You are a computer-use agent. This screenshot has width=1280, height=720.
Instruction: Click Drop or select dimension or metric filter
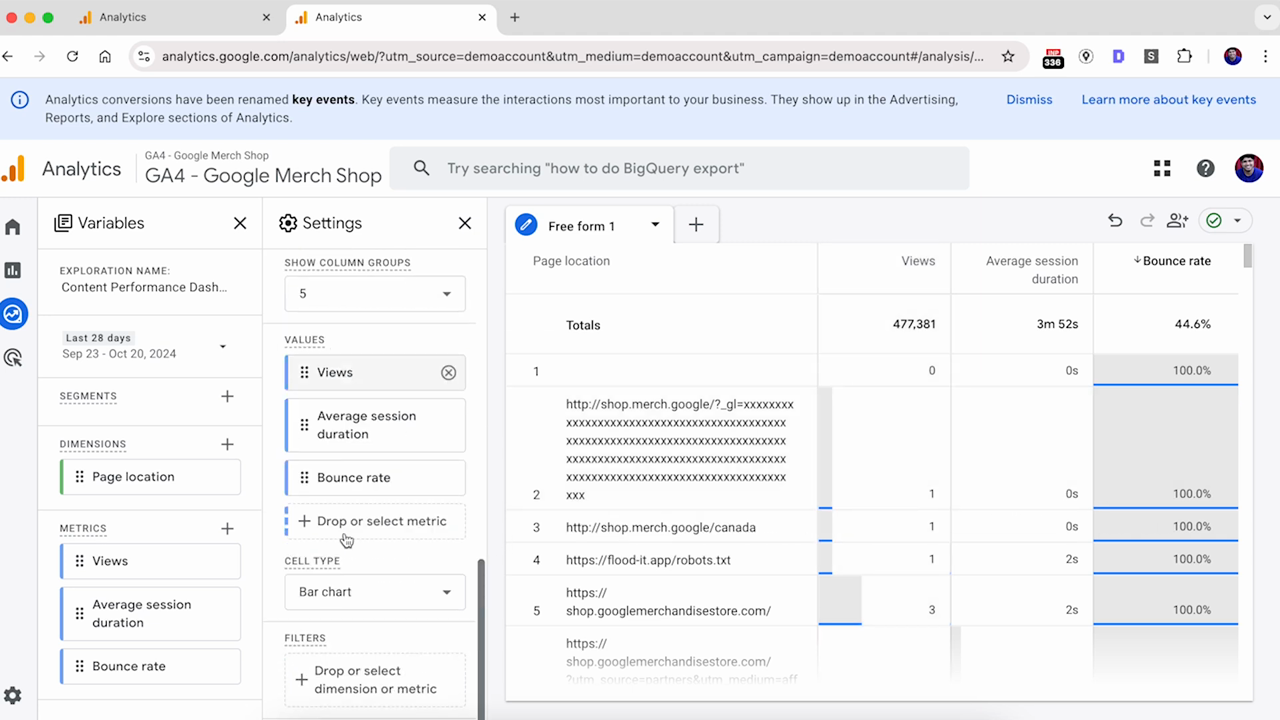tap(375, 680)
